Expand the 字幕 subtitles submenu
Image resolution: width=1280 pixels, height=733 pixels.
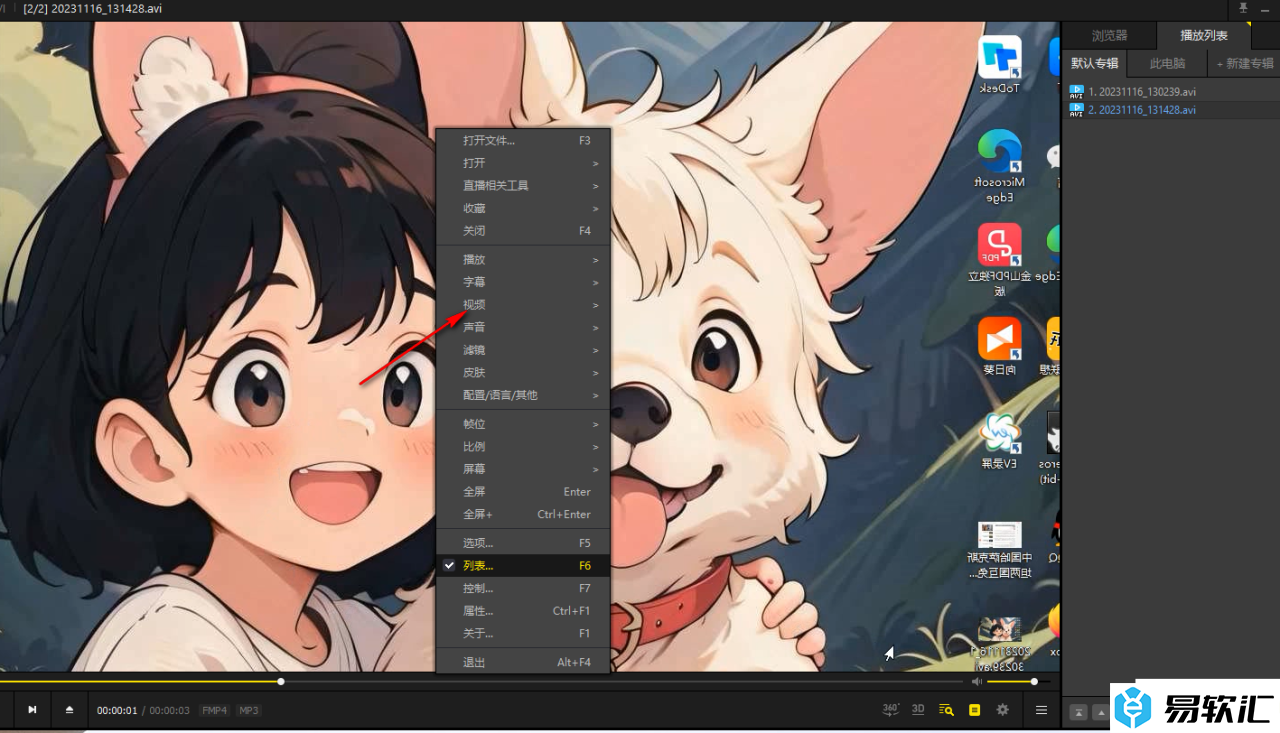point(523,282)
